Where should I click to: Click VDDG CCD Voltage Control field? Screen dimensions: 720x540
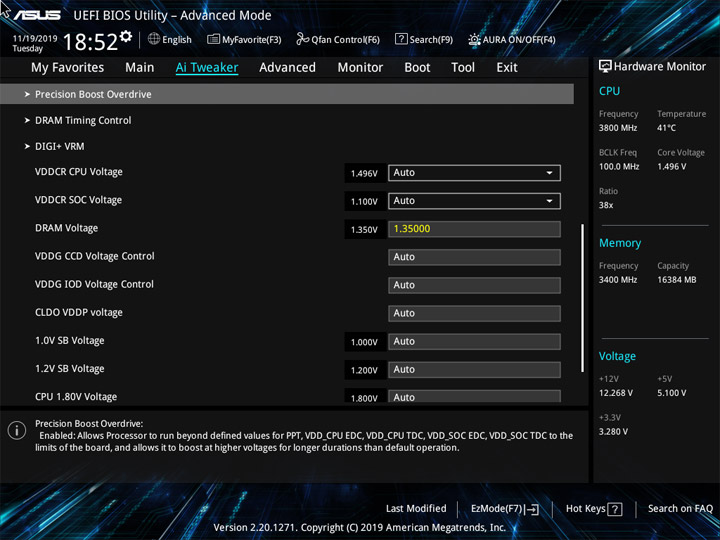[474, 257]
